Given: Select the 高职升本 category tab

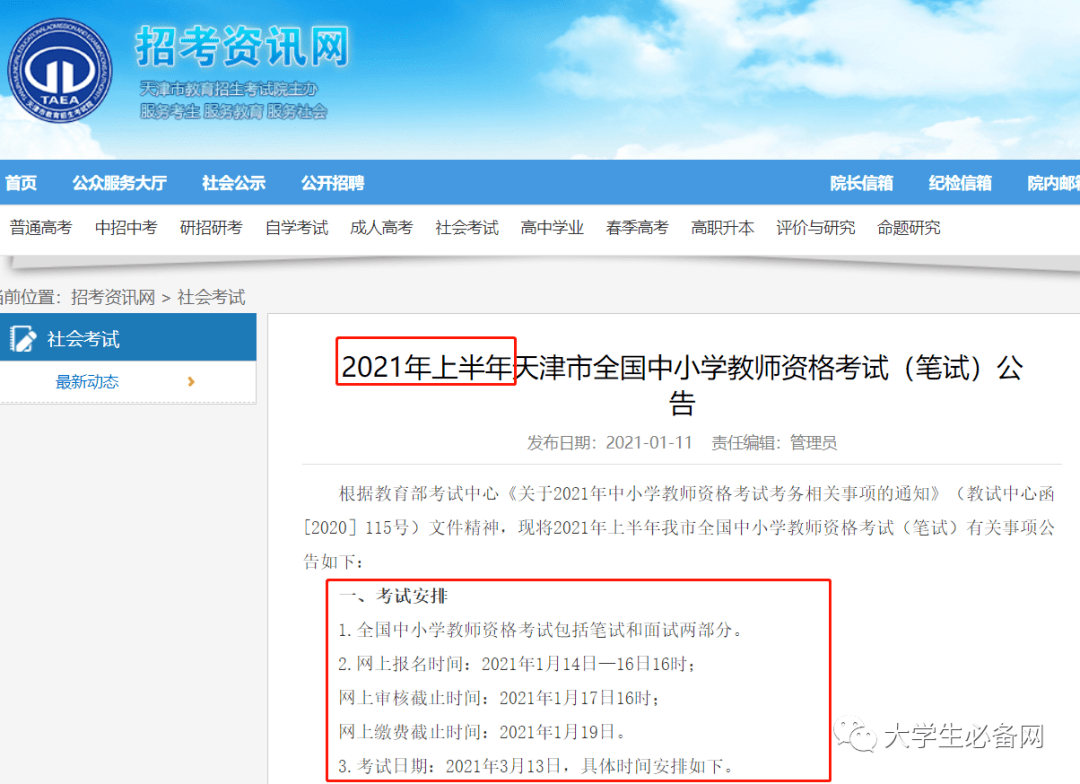Looking at the screenshot, I should 723,228.
